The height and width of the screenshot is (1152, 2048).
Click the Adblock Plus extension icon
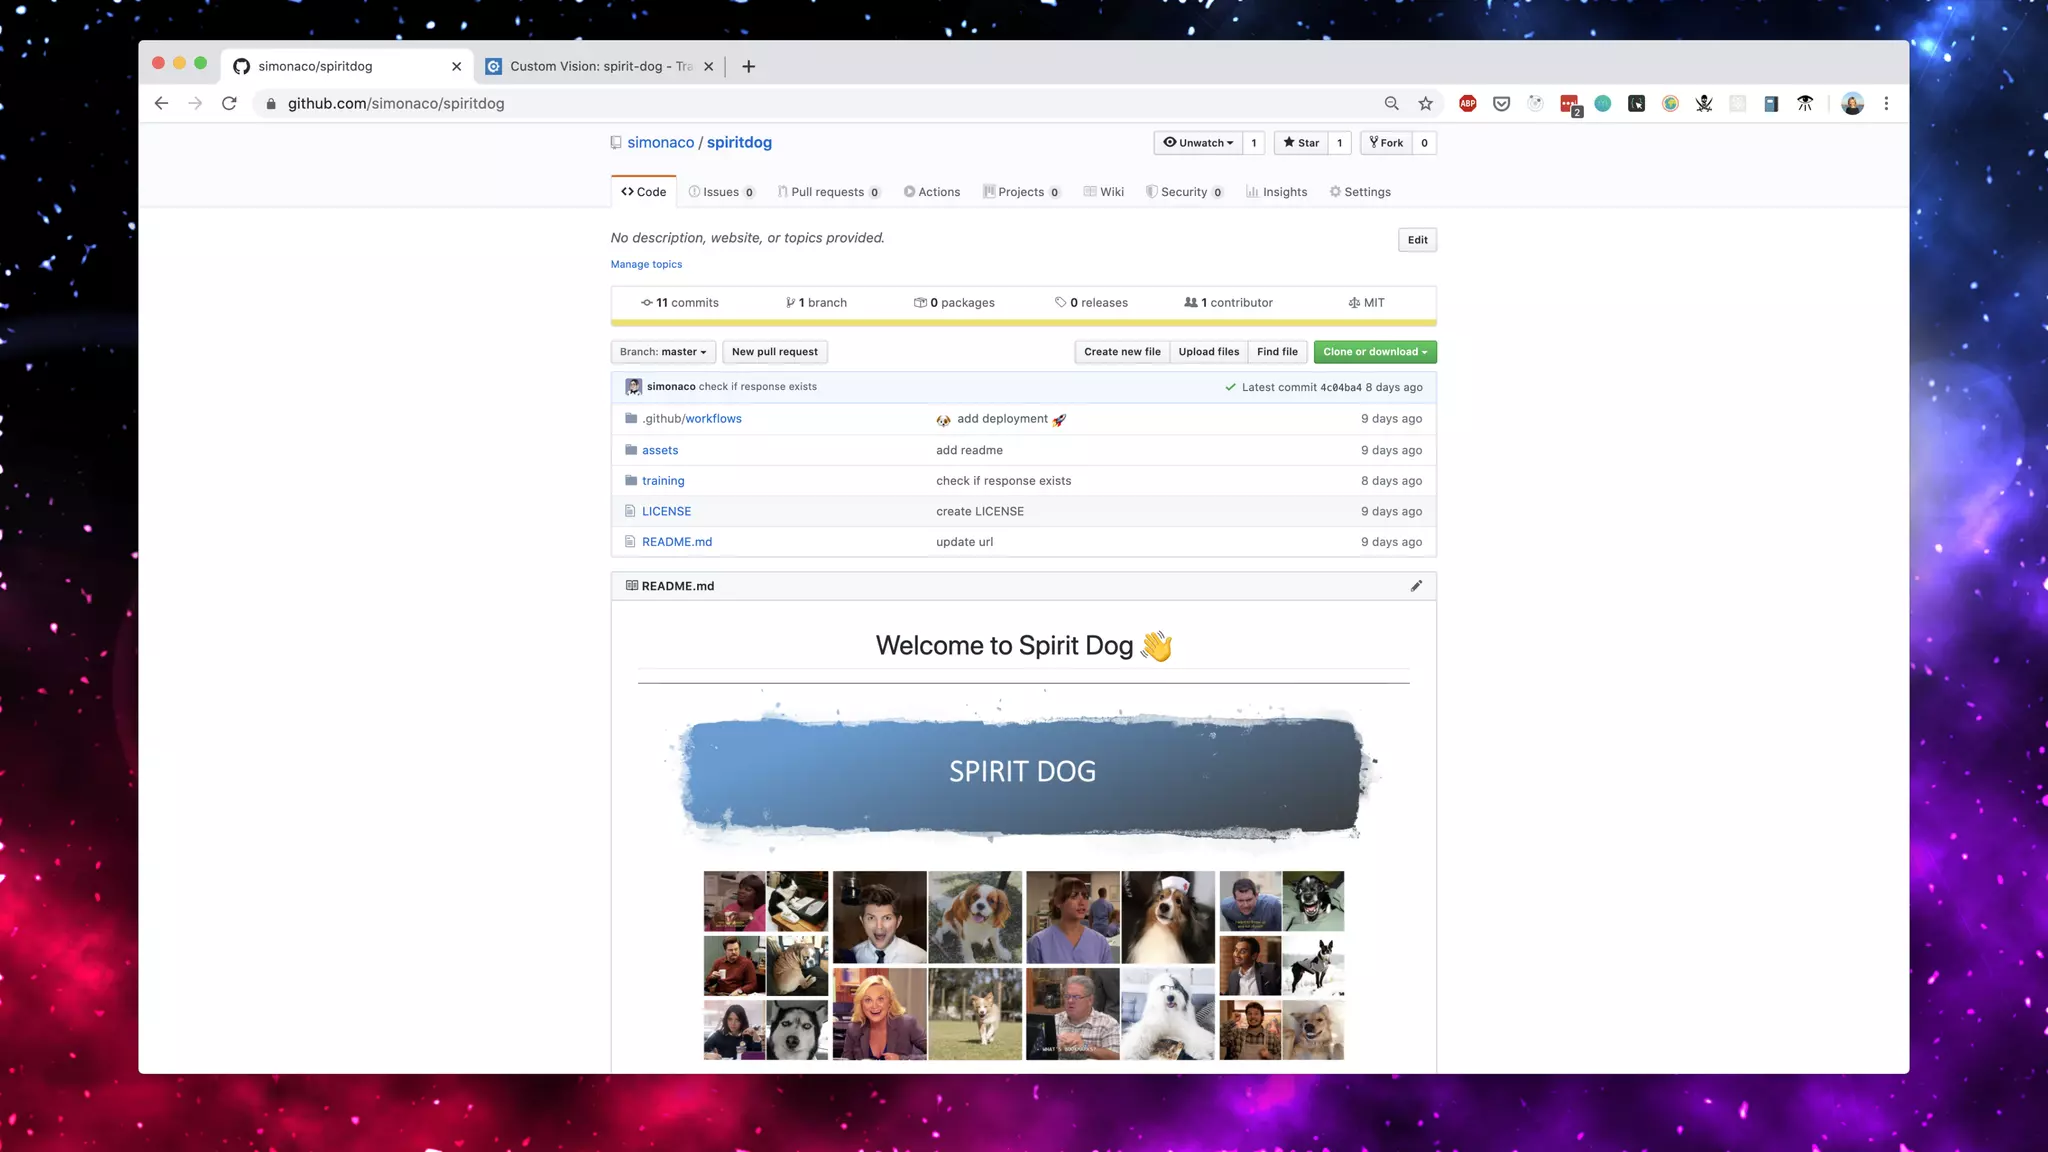tap(1467, 103)
